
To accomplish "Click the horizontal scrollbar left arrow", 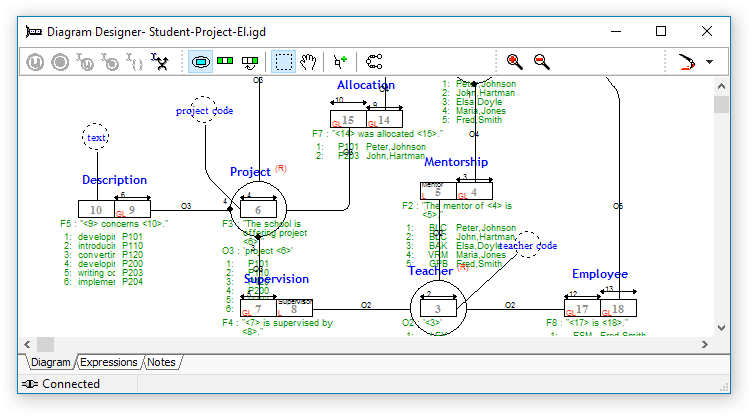I will click(x=27, y=345).
